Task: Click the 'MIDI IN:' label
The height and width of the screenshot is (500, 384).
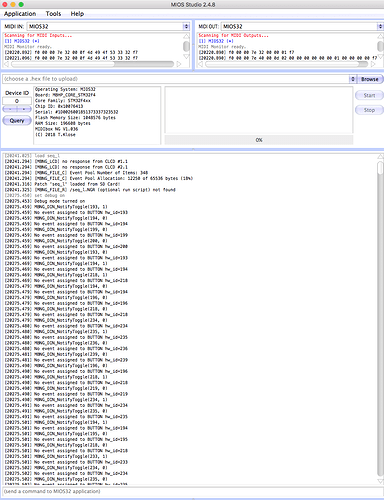Action: point(14,26)
